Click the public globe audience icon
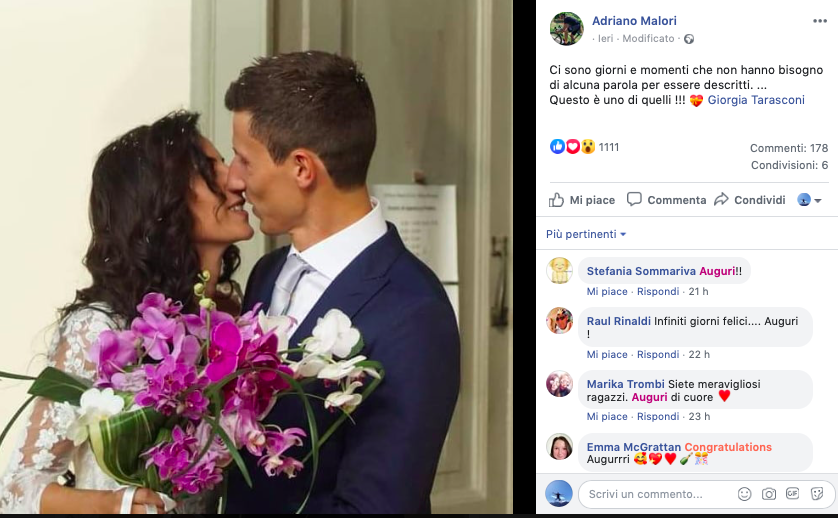838x518 pixels. click(x=689, y=39)
